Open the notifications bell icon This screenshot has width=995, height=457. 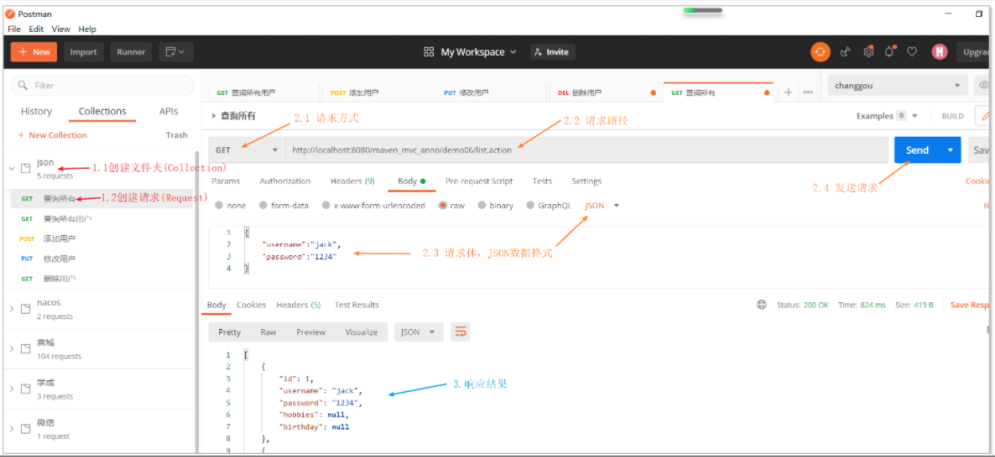tap(890, 52)
